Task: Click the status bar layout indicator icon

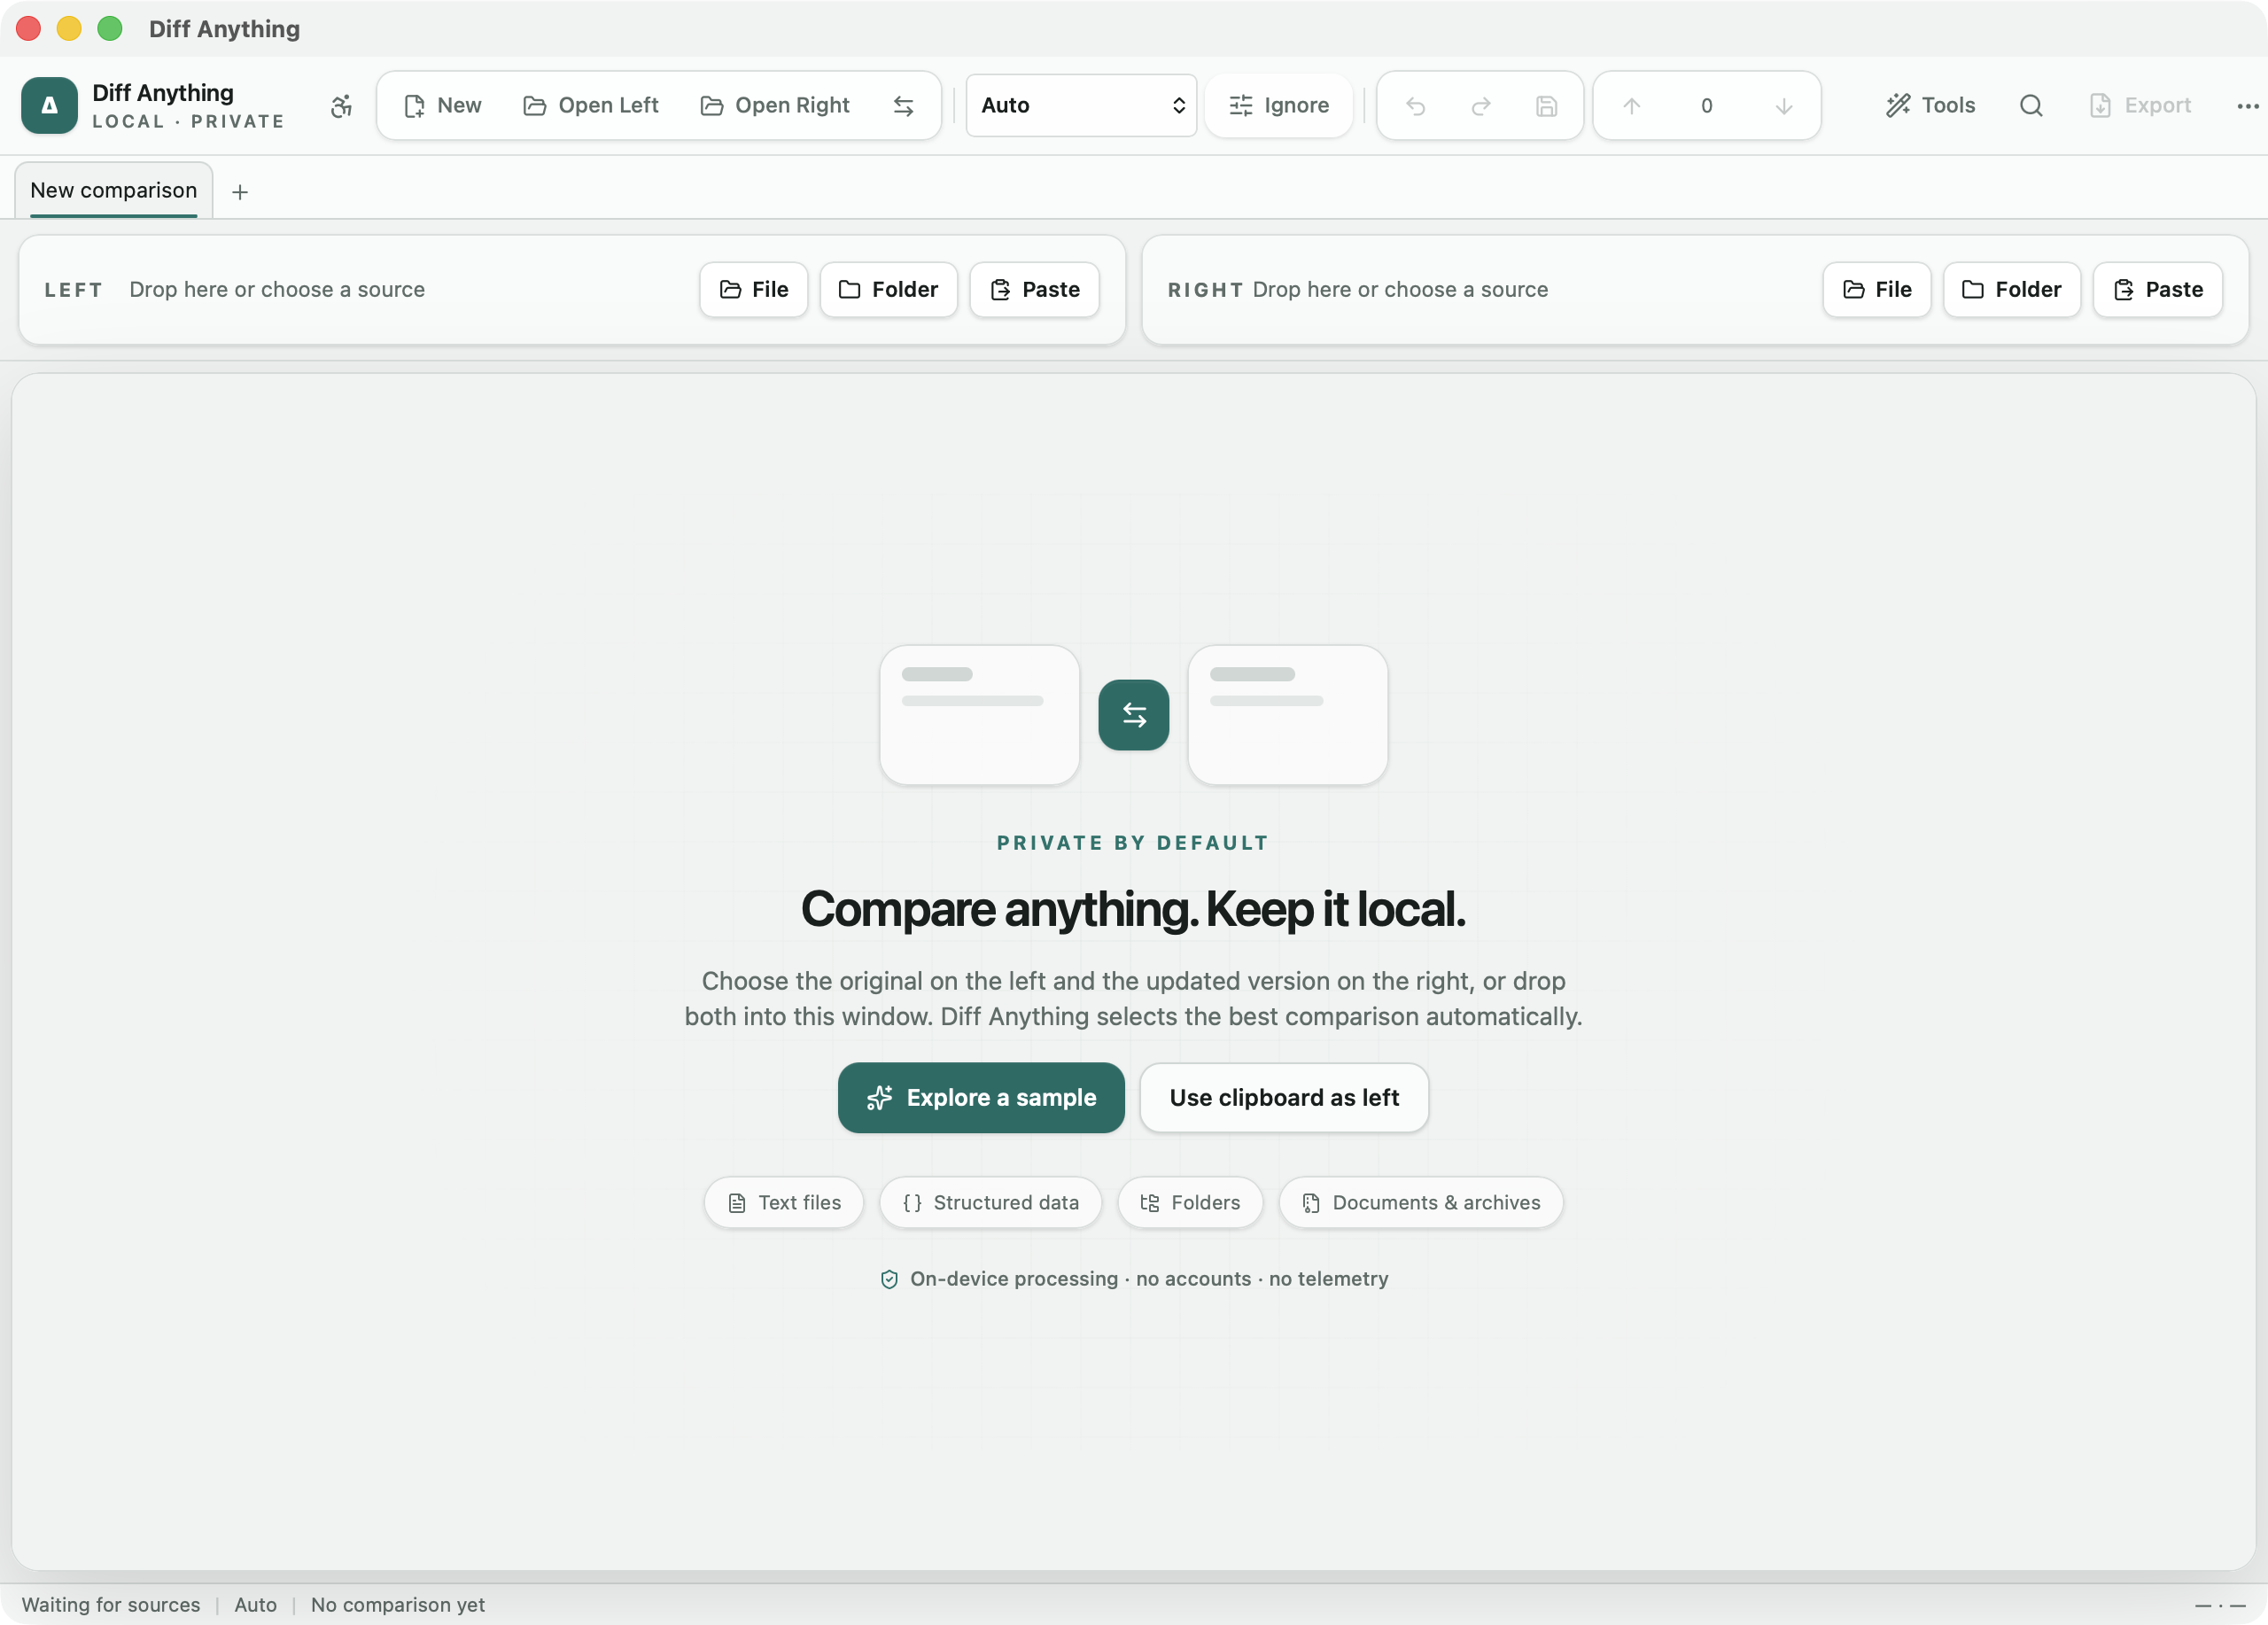Action: point(2220,1605)
